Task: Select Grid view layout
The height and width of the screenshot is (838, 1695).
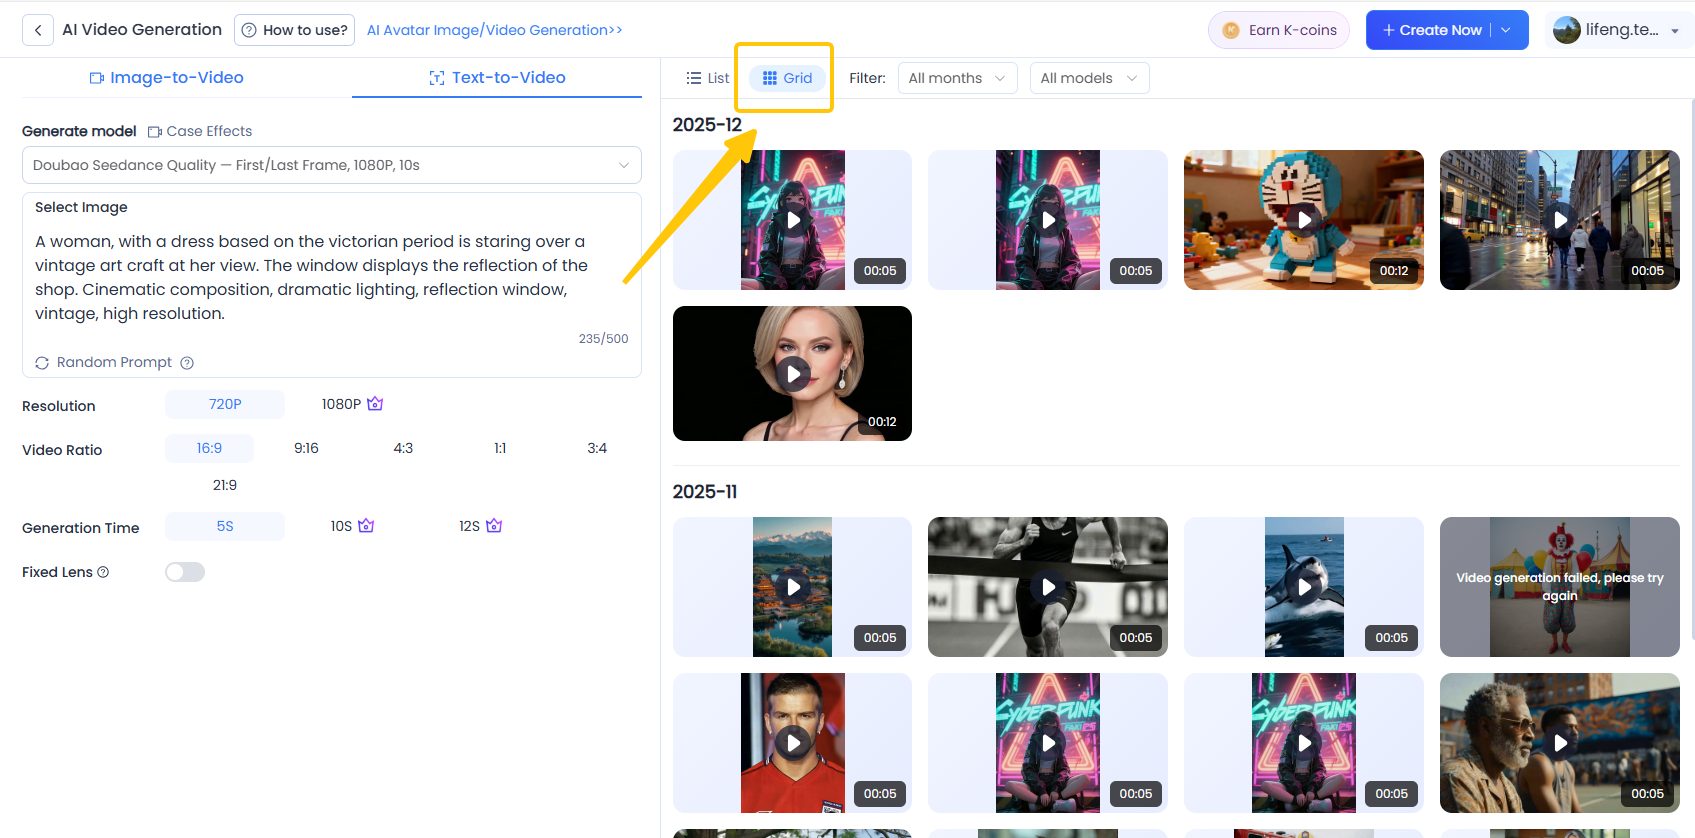Action: 787,78
